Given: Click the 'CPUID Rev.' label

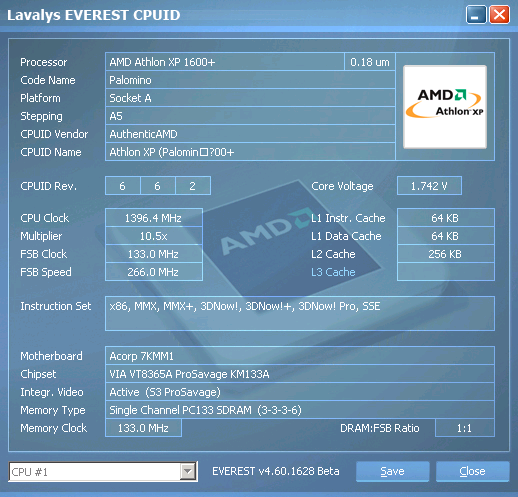Looking at the screenshot, I should pyautogui.click(x=49, y=186).
